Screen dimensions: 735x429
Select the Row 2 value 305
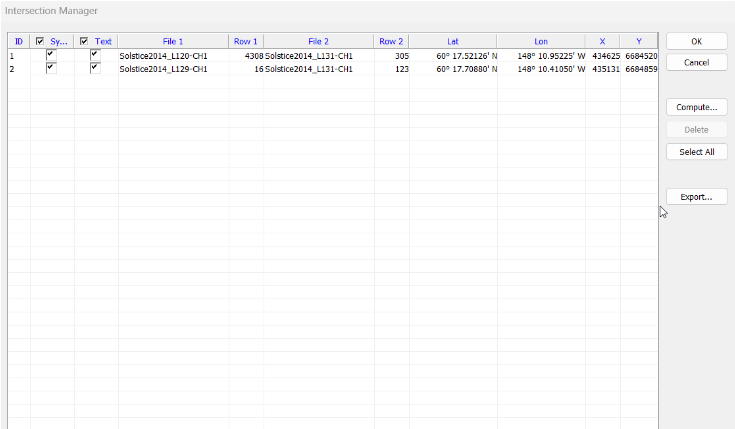[392, 56]
